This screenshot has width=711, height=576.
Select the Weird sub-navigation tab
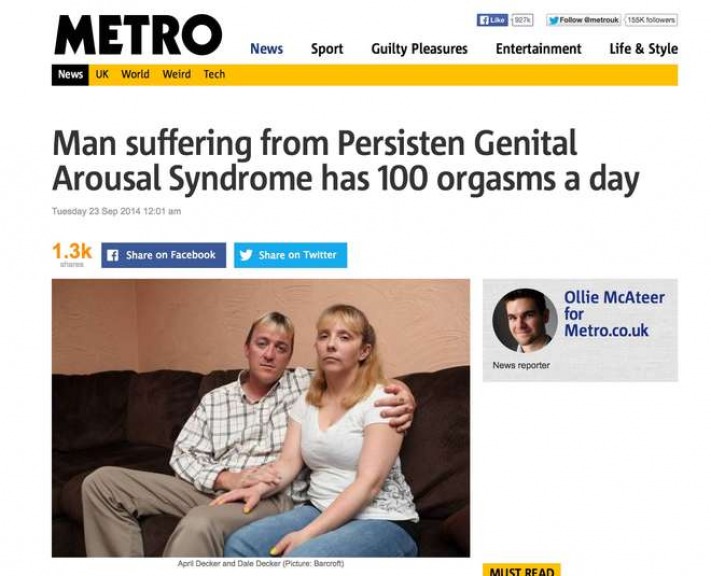pyautogui.click(x=176, y=74)
